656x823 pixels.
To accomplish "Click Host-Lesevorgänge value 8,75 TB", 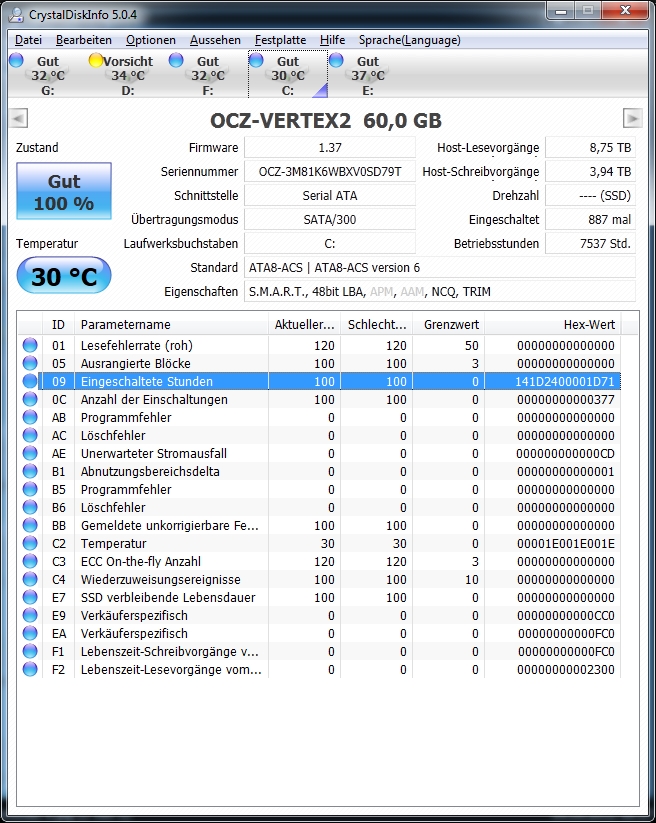I will tap(590, 147).
